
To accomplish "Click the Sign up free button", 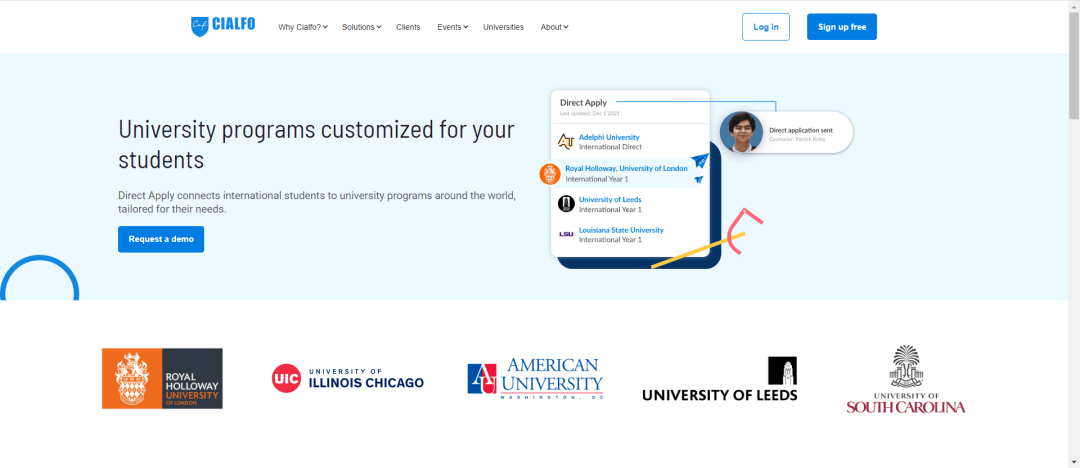I will point(842,27).
